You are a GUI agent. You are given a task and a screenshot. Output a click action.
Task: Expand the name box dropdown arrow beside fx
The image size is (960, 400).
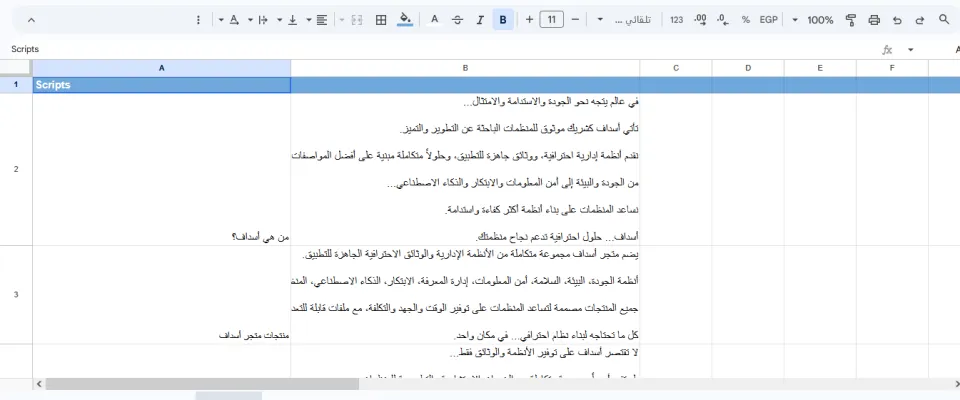910,50
